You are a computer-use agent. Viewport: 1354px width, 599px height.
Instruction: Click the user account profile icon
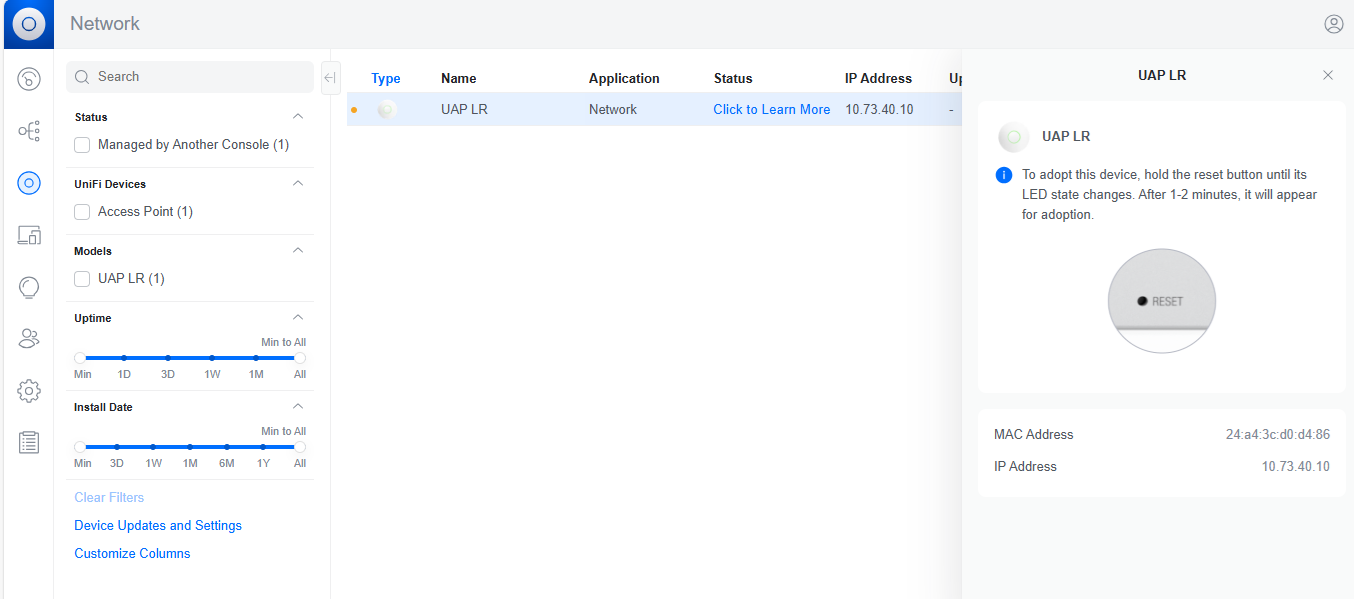[1333, 24]
